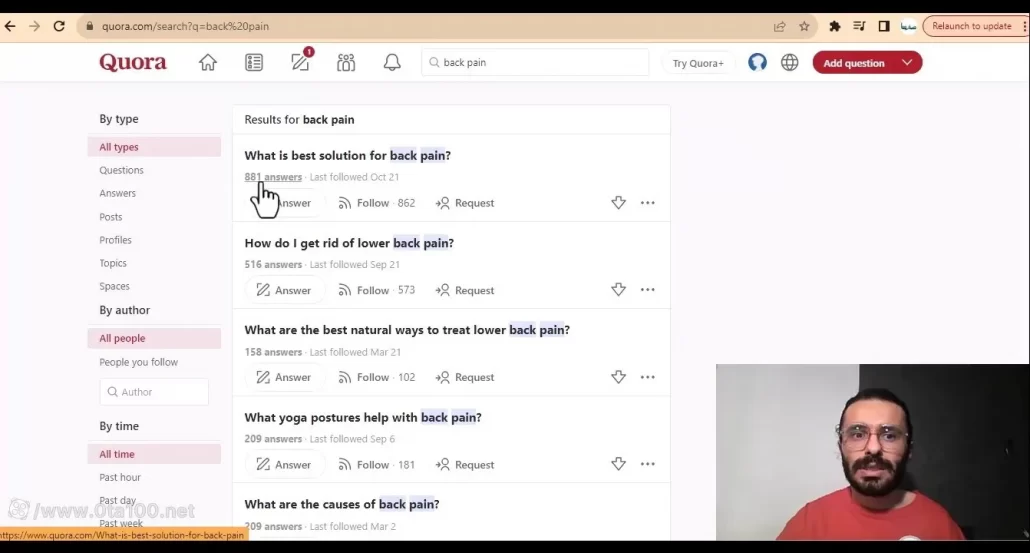This screenshot has width=1030, height=553.
Task: Bookmark this page with the star icon
Action: coord(804,27)
